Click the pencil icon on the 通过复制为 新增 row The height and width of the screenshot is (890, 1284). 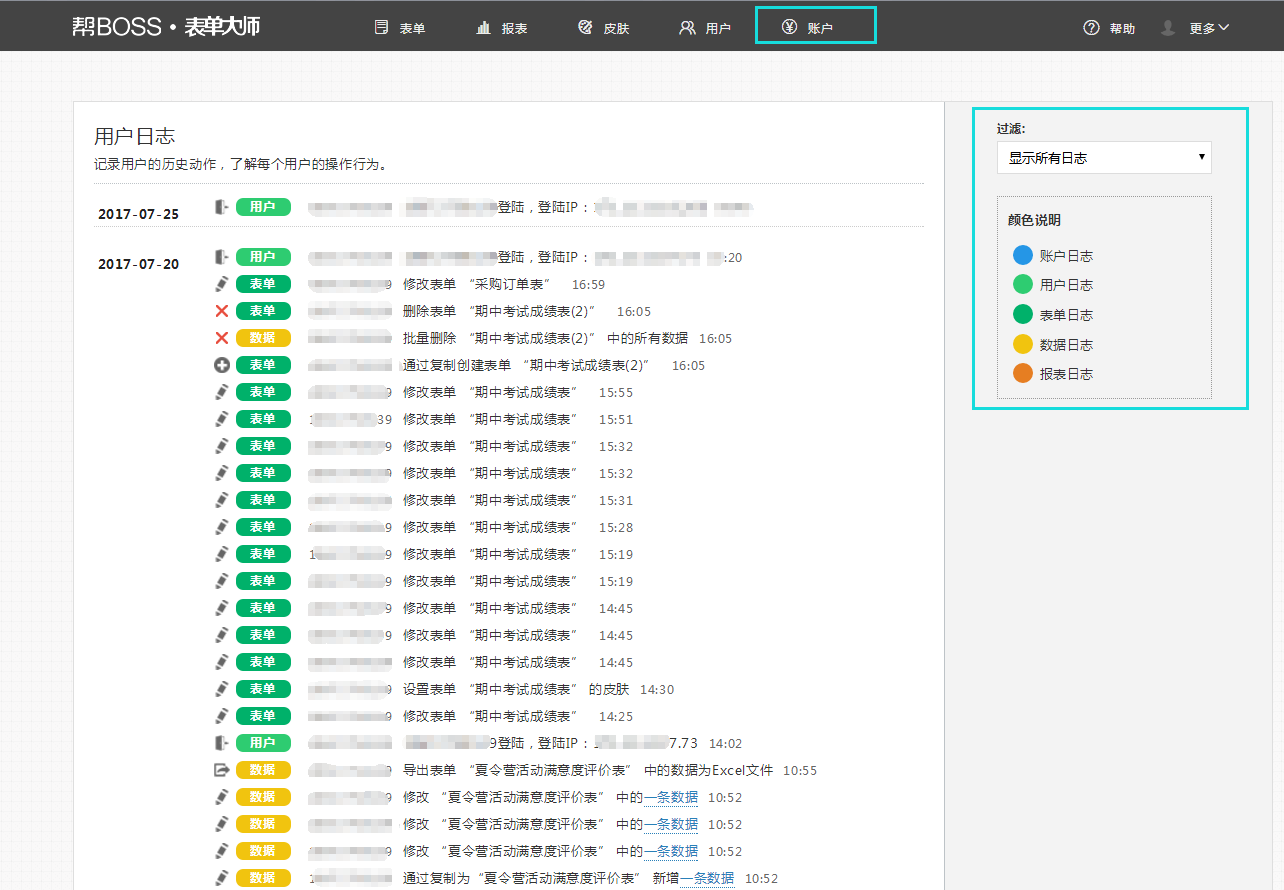[x=222, y=878]
